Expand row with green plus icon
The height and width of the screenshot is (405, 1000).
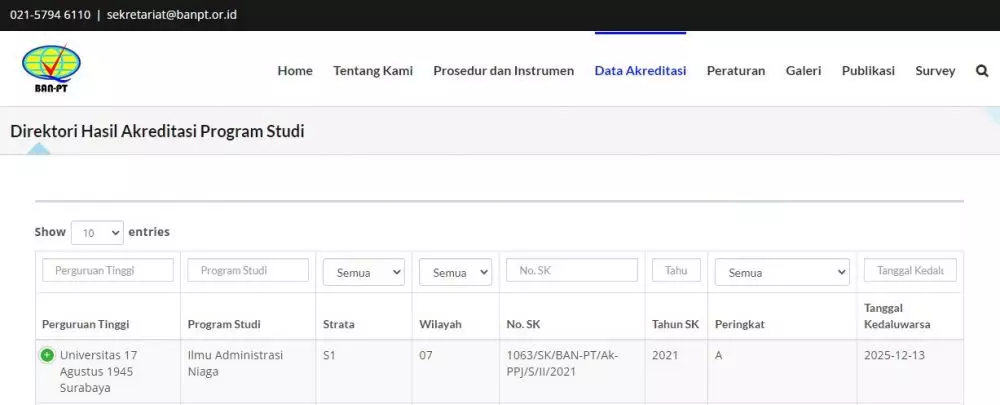coord(47,355)
